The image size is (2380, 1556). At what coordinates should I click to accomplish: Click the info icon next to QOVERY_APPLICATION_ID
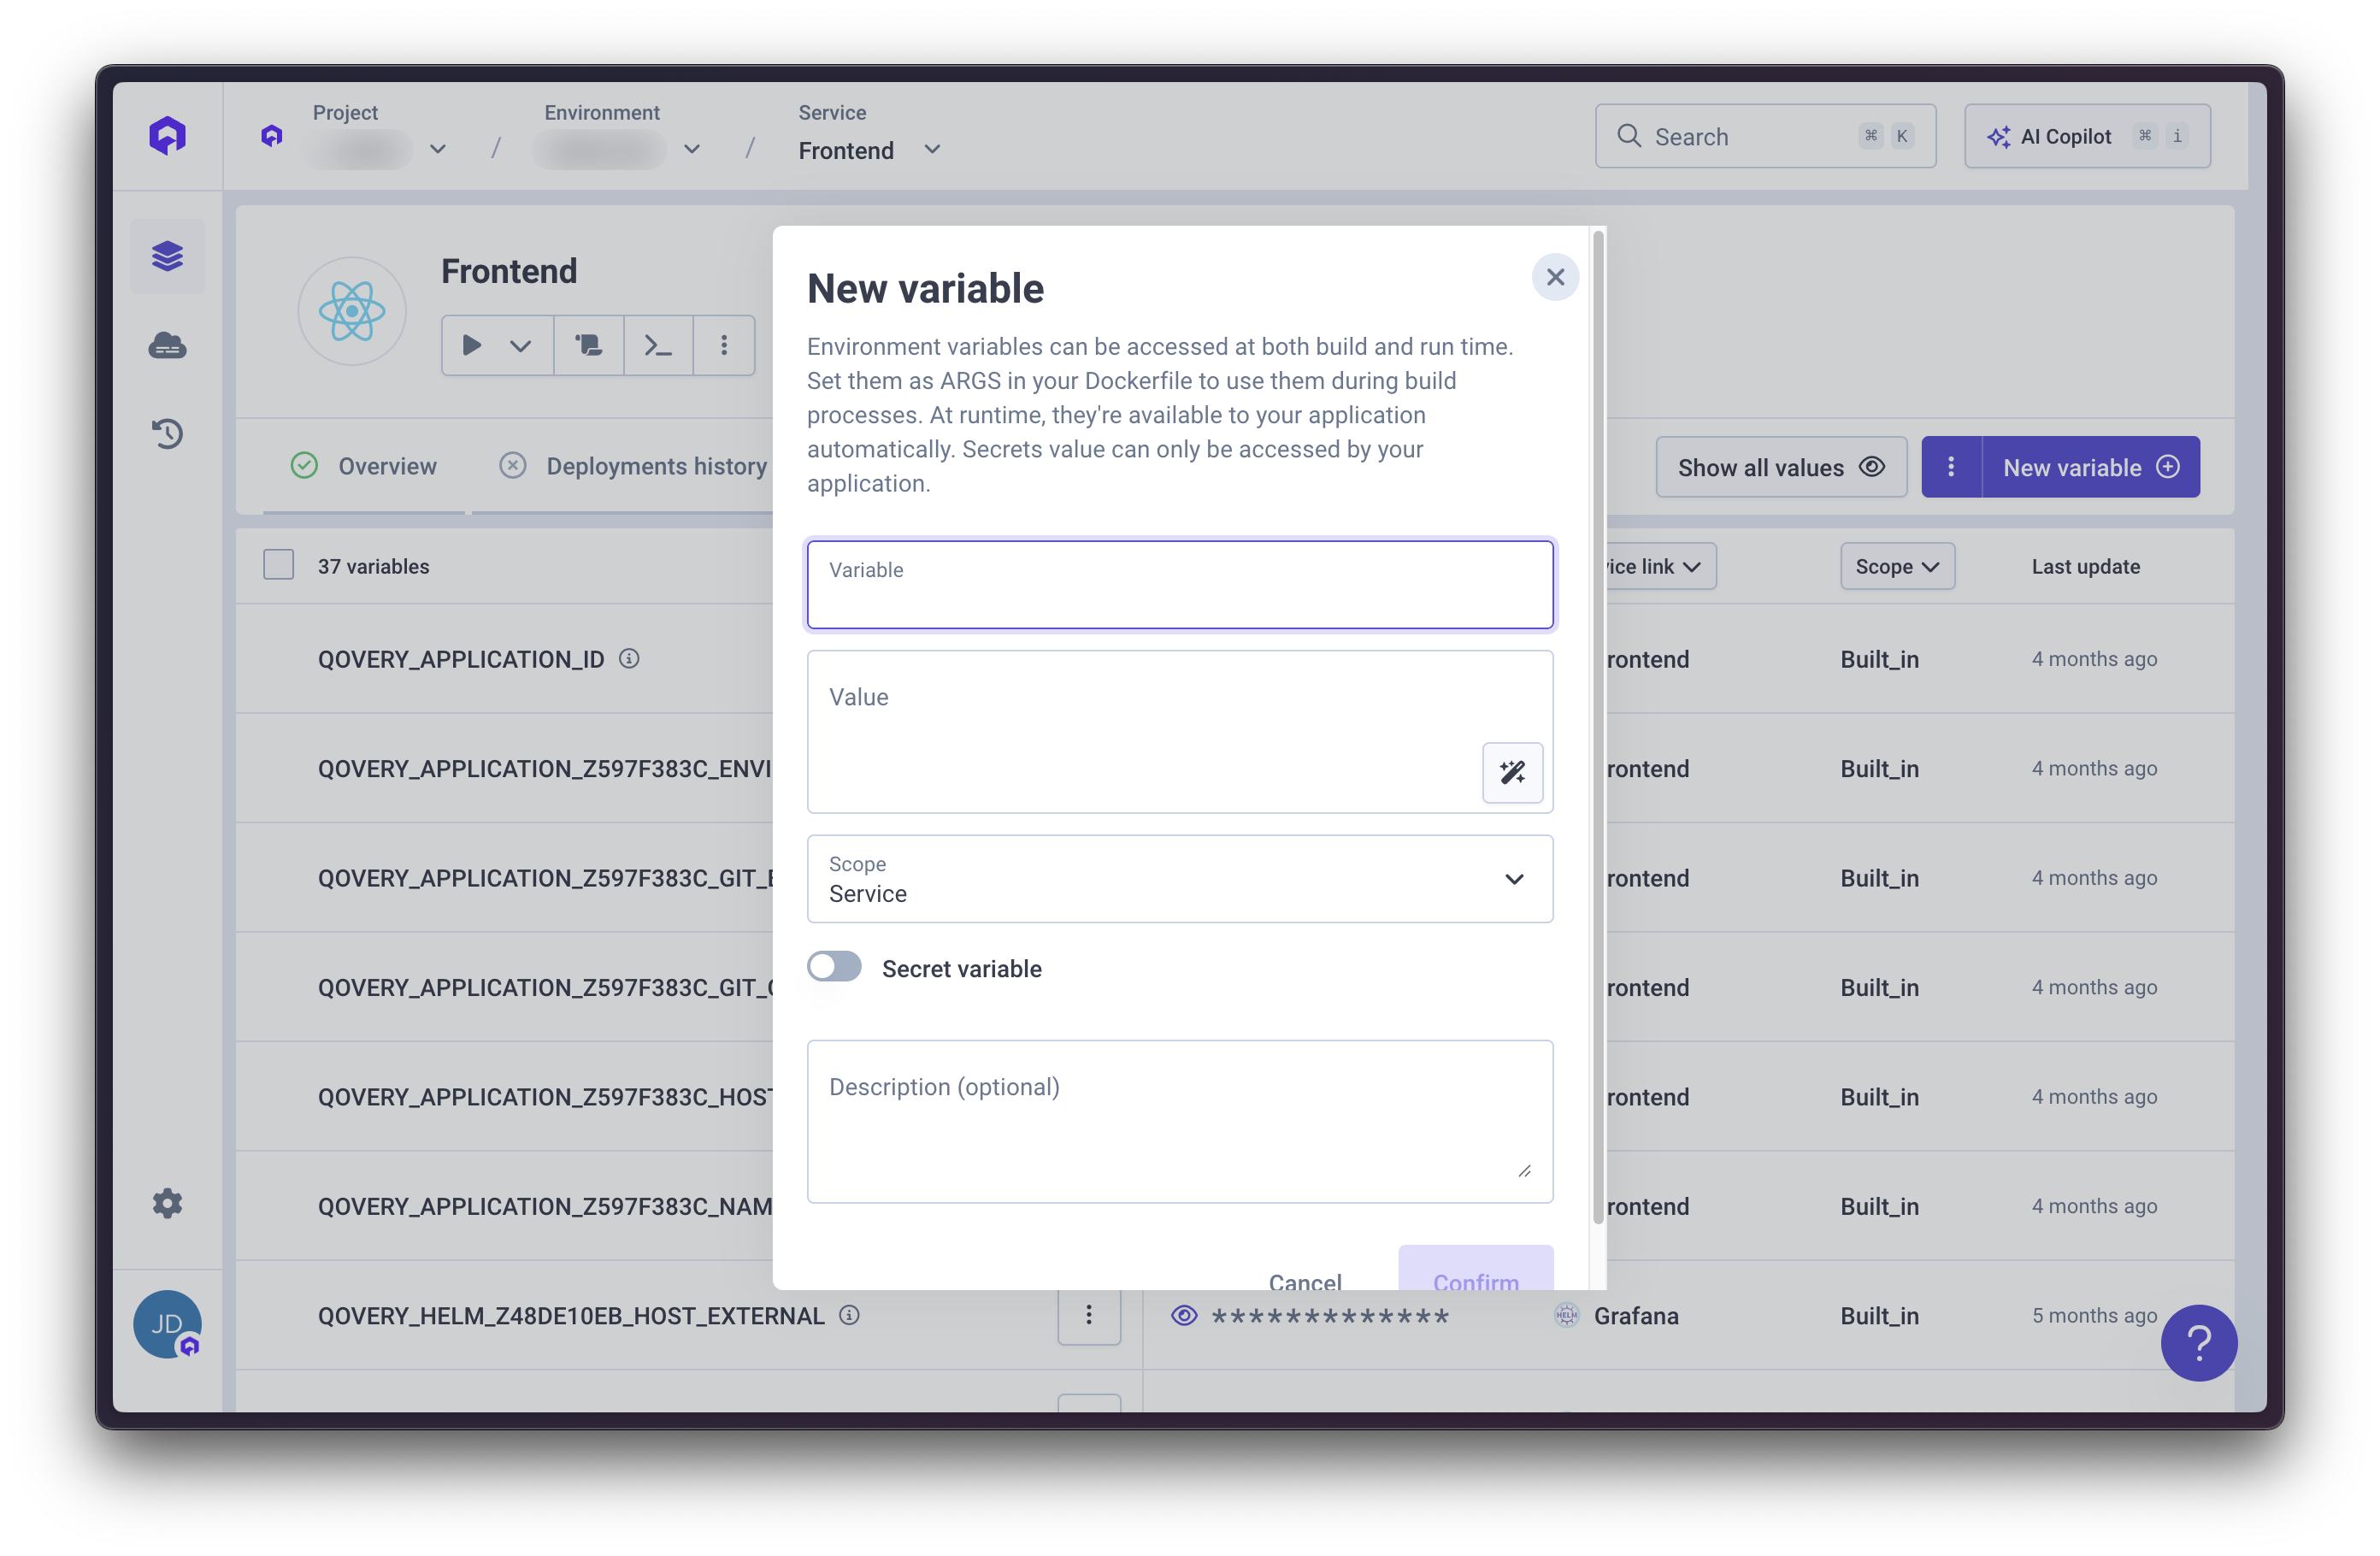[629, 658]
